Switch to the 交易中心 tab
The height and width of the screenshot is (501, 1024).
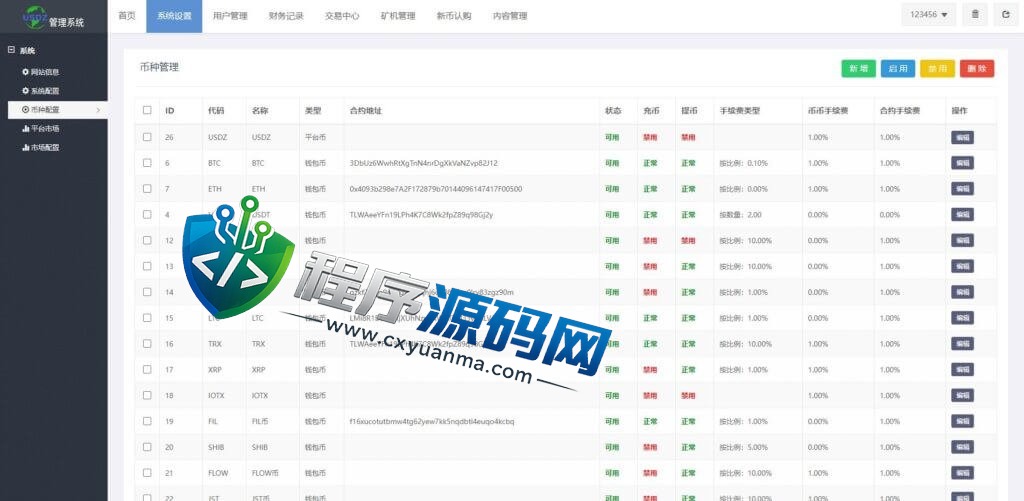pos(342,16)
